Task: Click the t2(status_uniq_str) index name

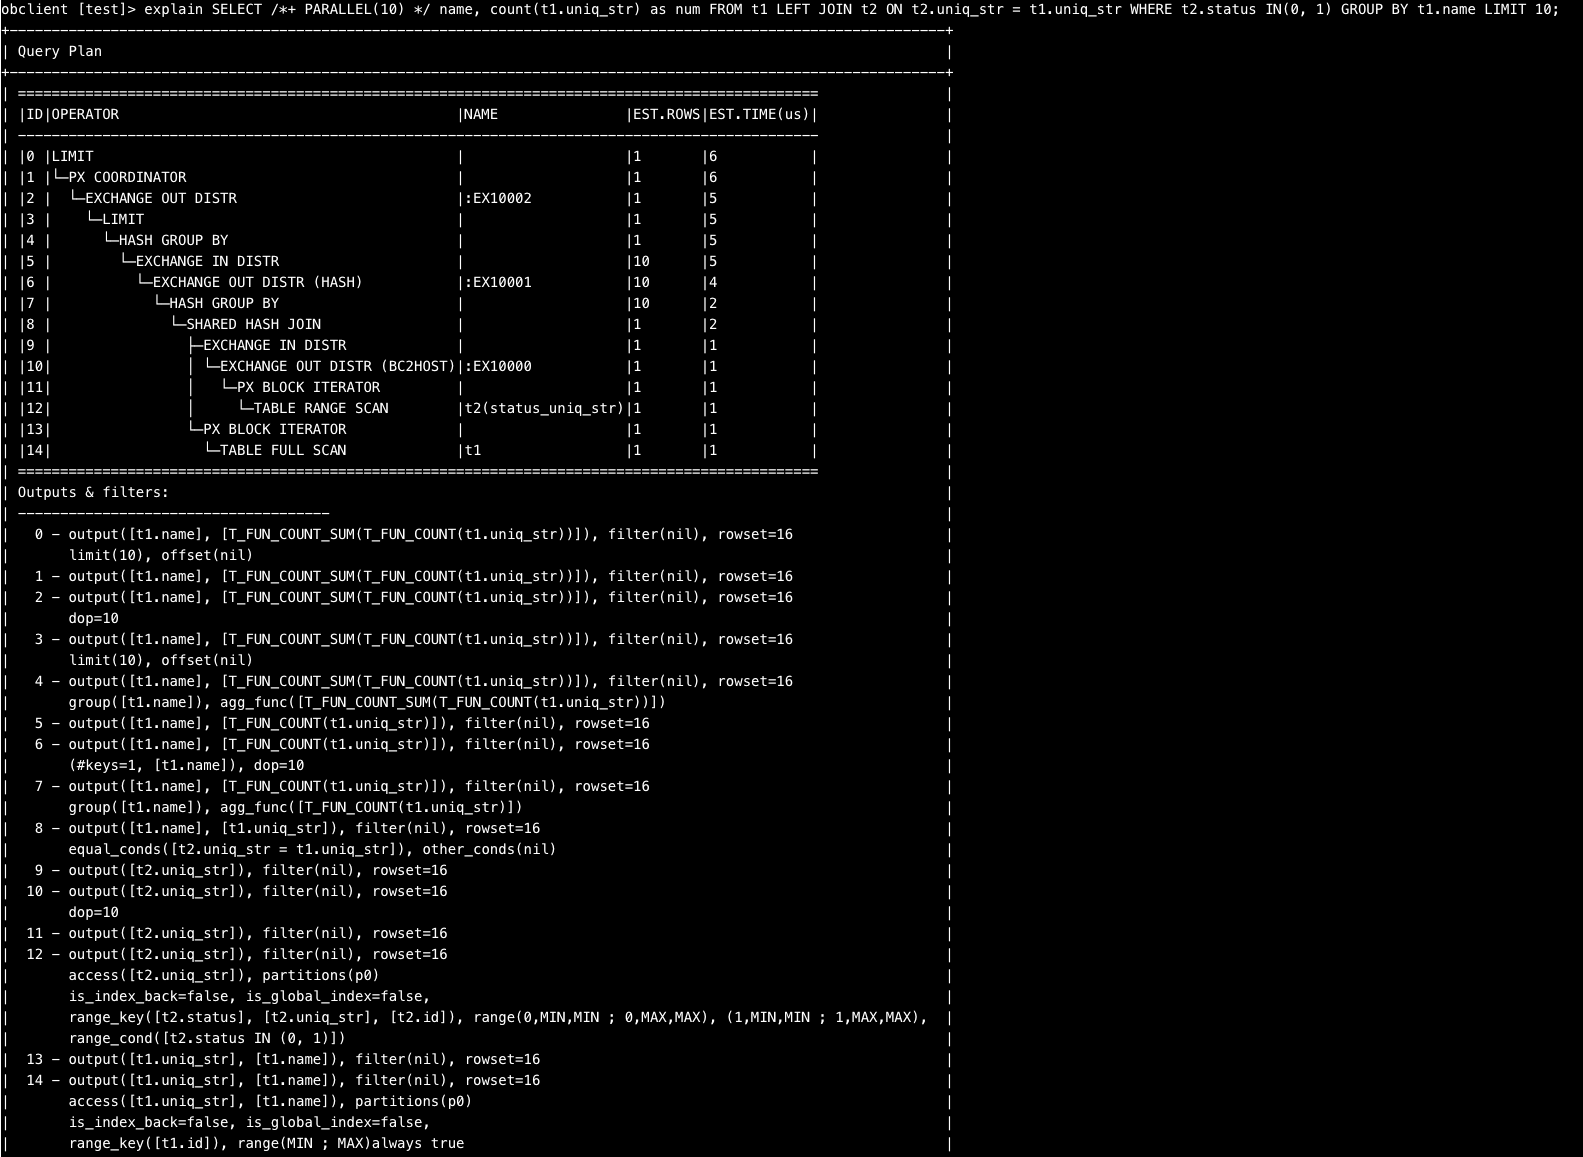Action: point(544,408)
